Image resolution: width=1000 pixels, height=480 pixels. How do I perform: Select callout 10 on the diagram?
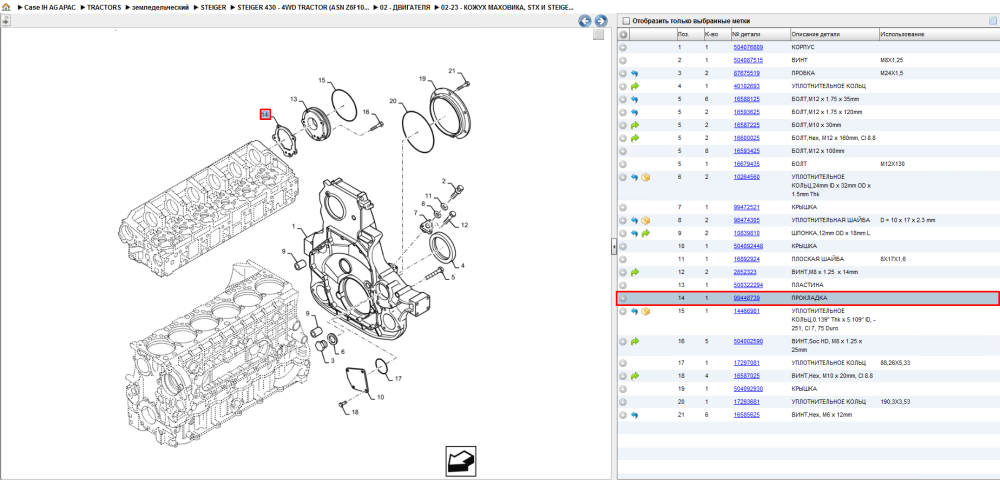click(x=381, y=398)
